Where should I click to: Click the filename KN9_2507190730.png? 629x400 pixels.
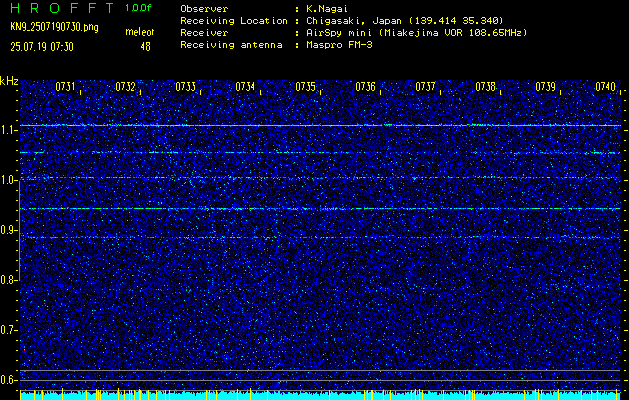click(x=54, y=28)
